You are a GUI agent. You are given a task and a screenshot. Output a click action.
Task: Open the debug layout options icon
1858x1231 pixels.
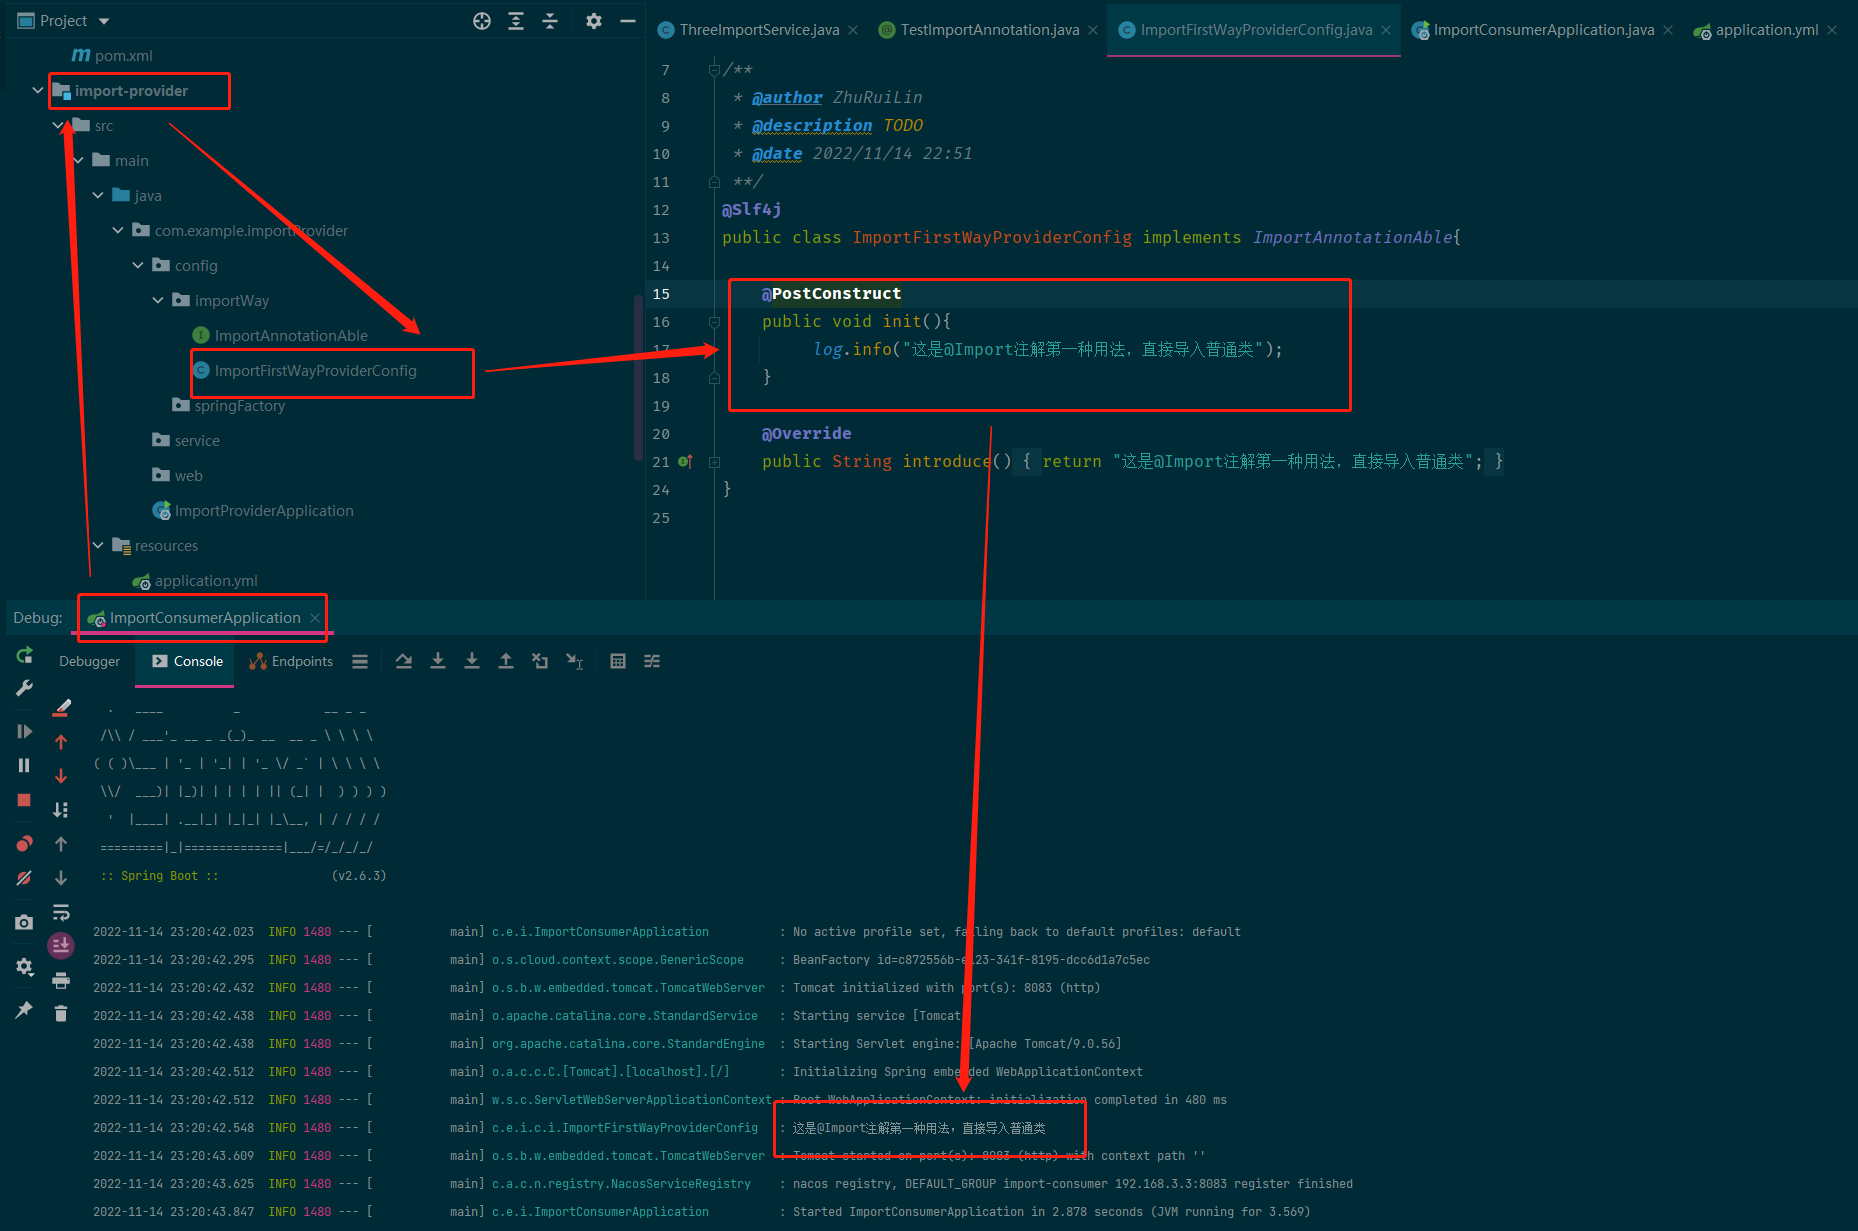[360, 661]
